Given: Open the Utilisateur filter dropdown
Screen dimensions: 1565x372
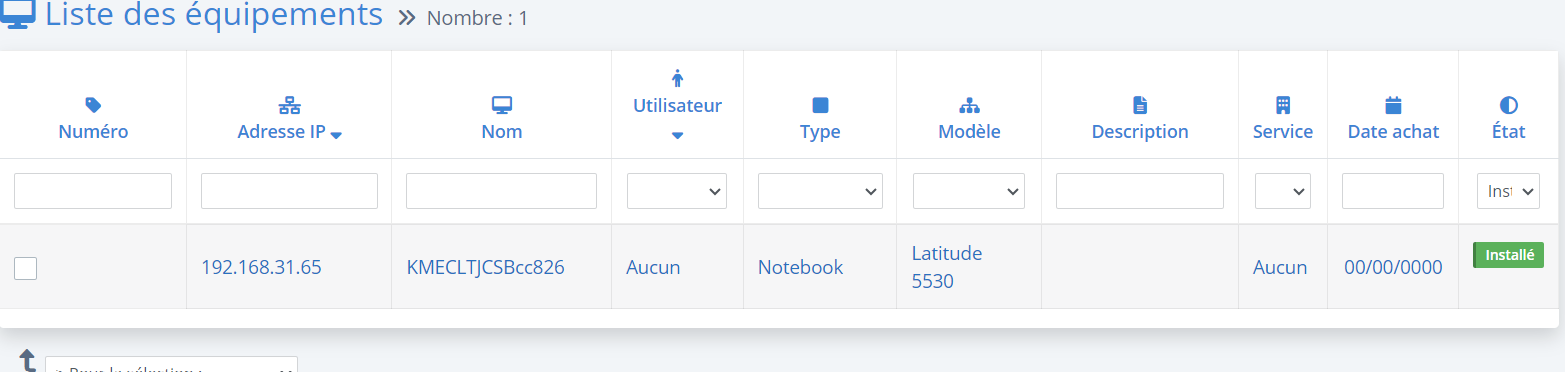Looking at the screenshot, I should click(x=677, y=191).
